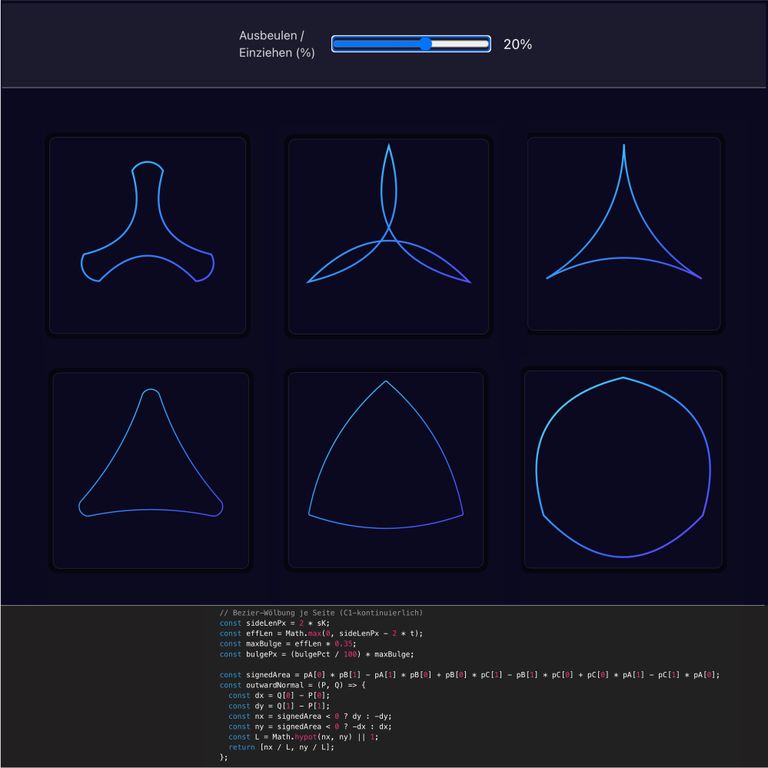Select the nearly circular bulged shape card

tap(623, 470)
